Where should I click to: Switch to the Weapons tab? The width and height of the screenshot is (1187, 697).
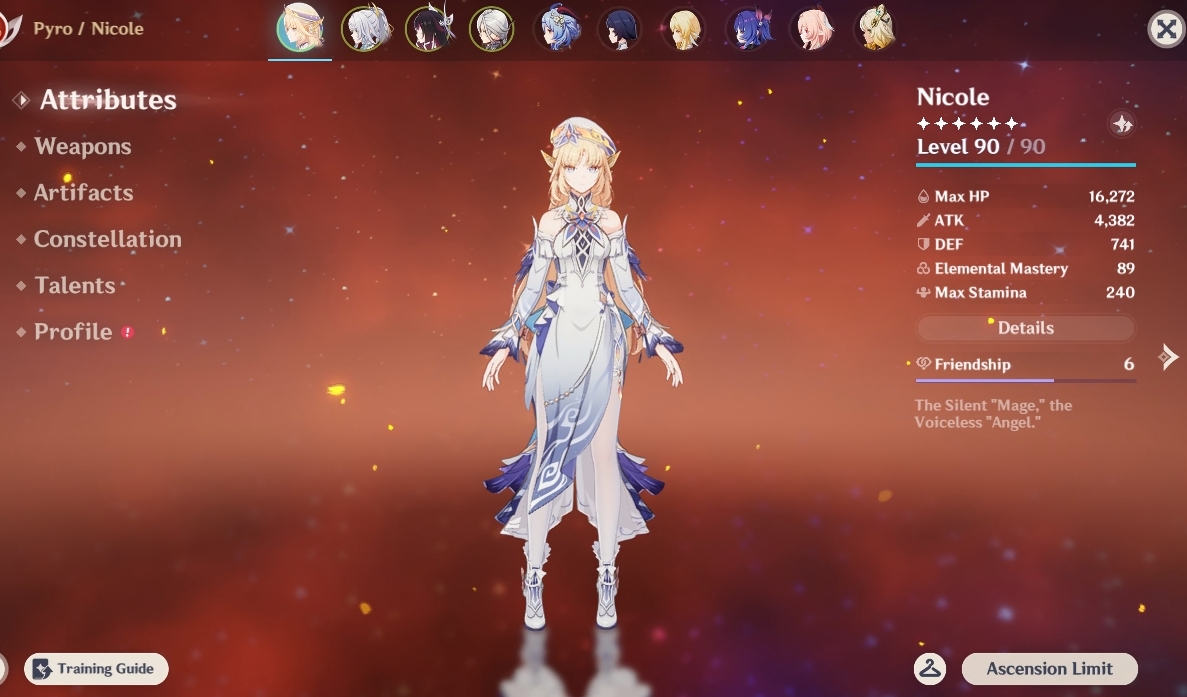pos(83,146)
